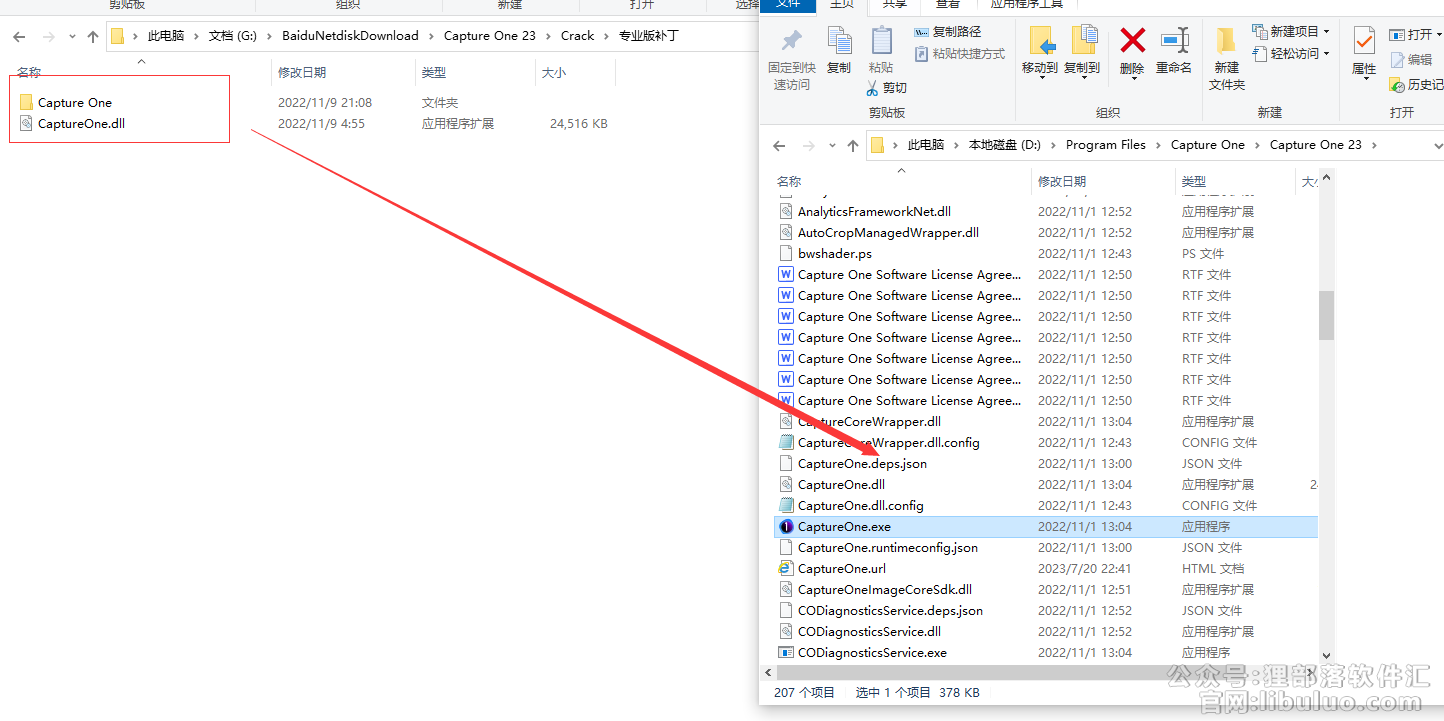Screen dimensions: 1444x721
Task: Click '207 个项目' in status bar
Action: tap(804, 692)
